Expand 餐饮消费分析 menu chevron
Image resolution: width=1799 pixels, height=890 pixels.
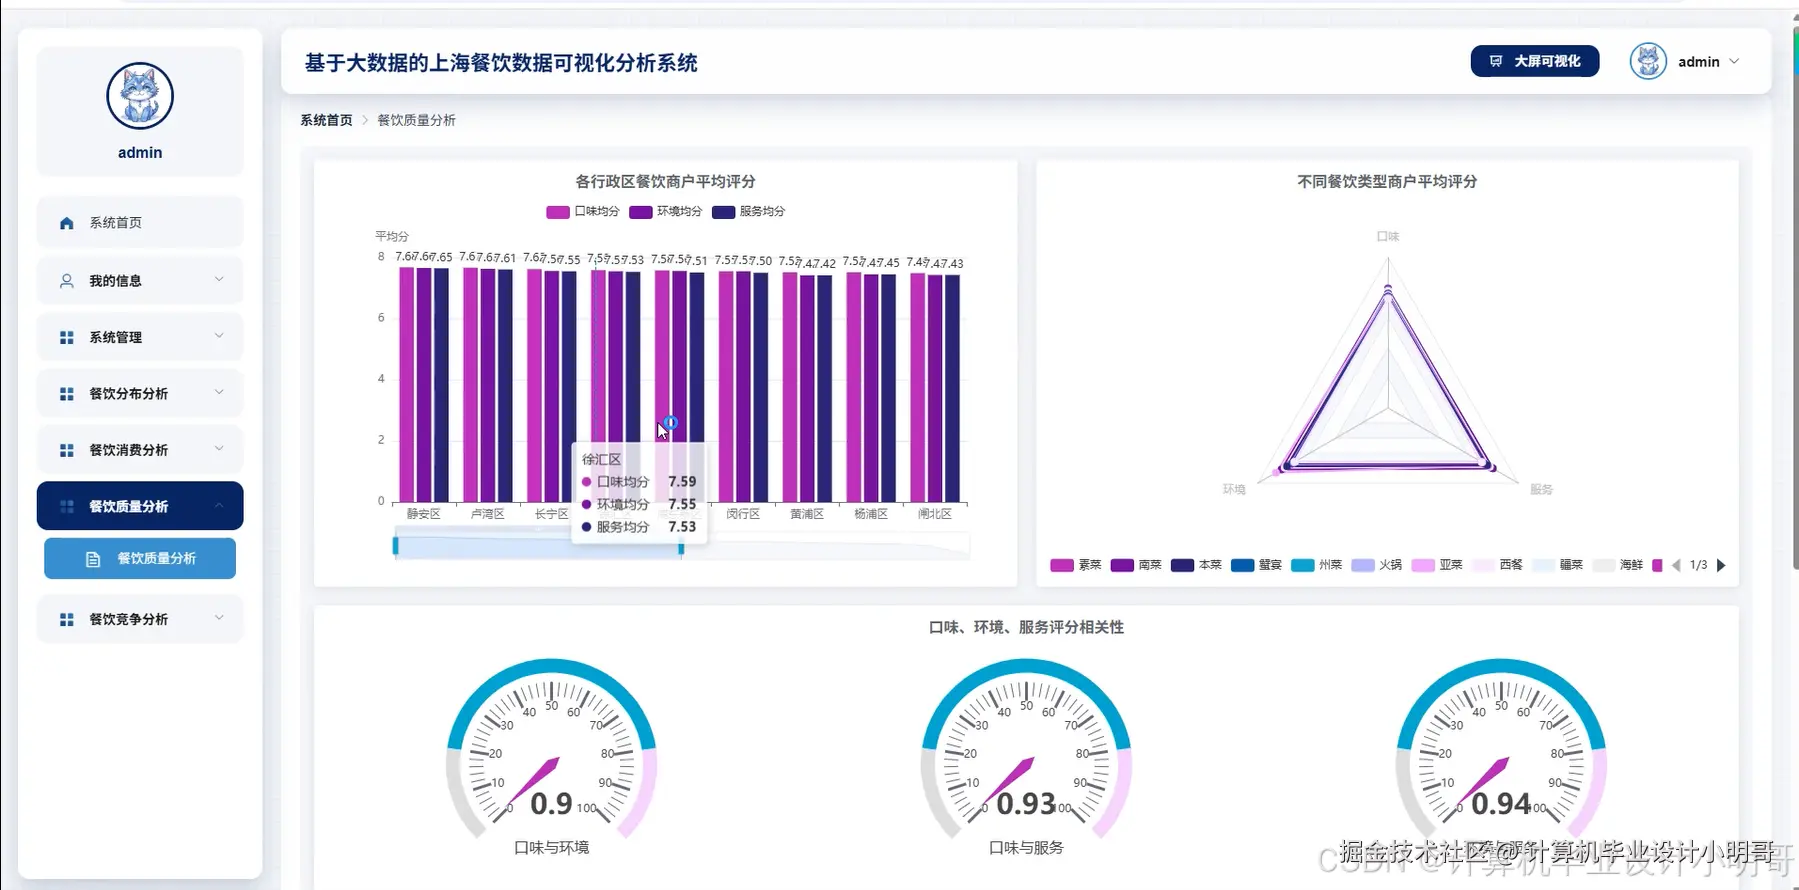tap(219, 448)
